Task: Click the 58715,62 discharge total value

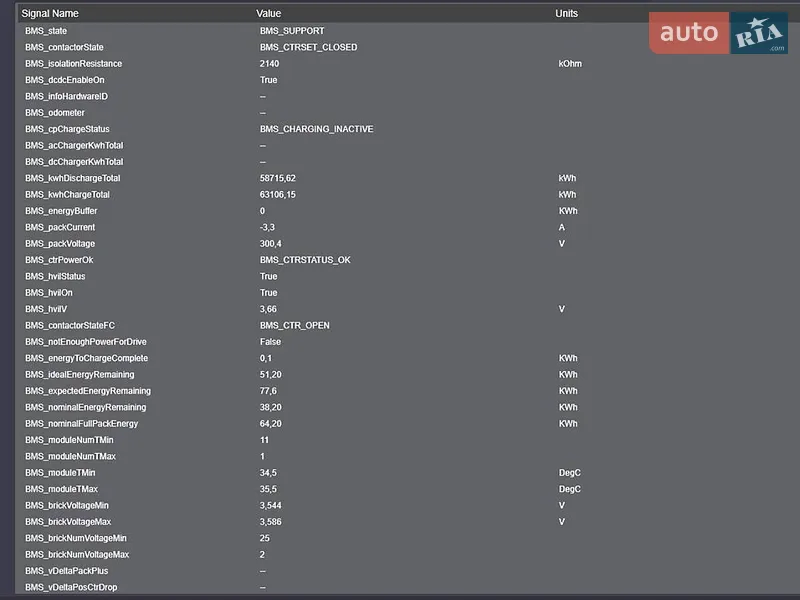Action: 278,178
